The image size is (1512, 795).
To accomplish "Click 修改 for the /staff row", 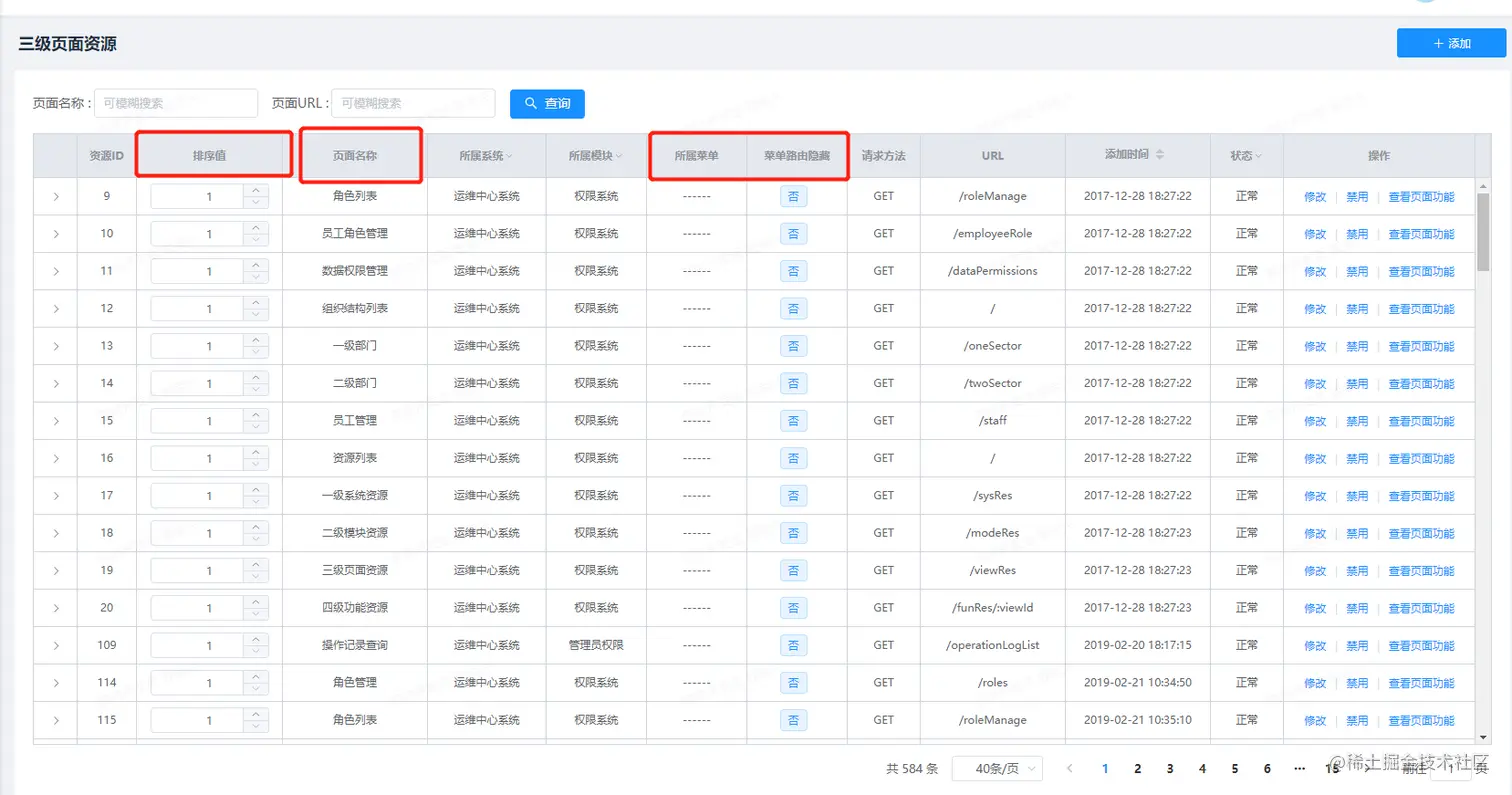I will pos(1315,422).
